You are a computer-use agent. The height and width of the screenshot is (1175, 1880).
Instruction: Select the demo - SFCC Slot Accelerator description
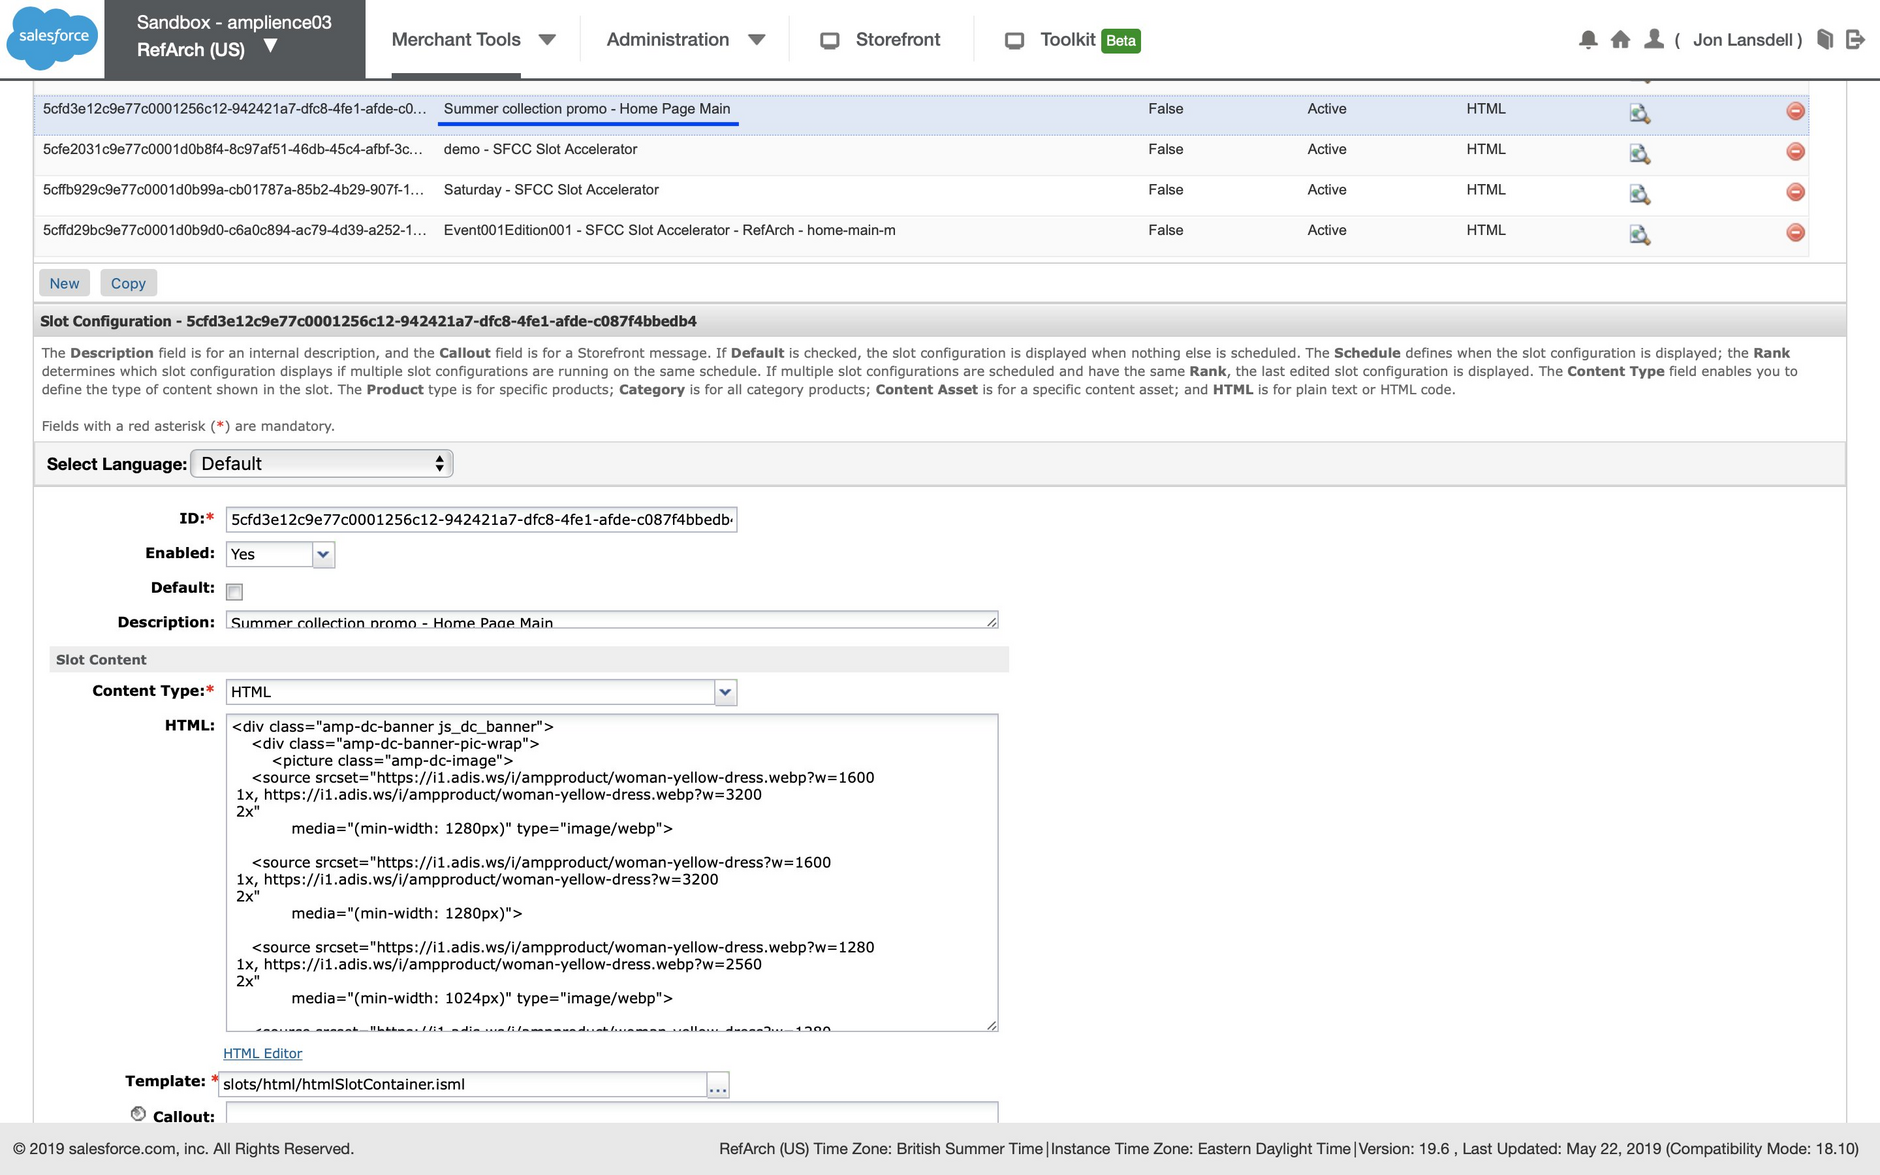(x=540, y=149)
